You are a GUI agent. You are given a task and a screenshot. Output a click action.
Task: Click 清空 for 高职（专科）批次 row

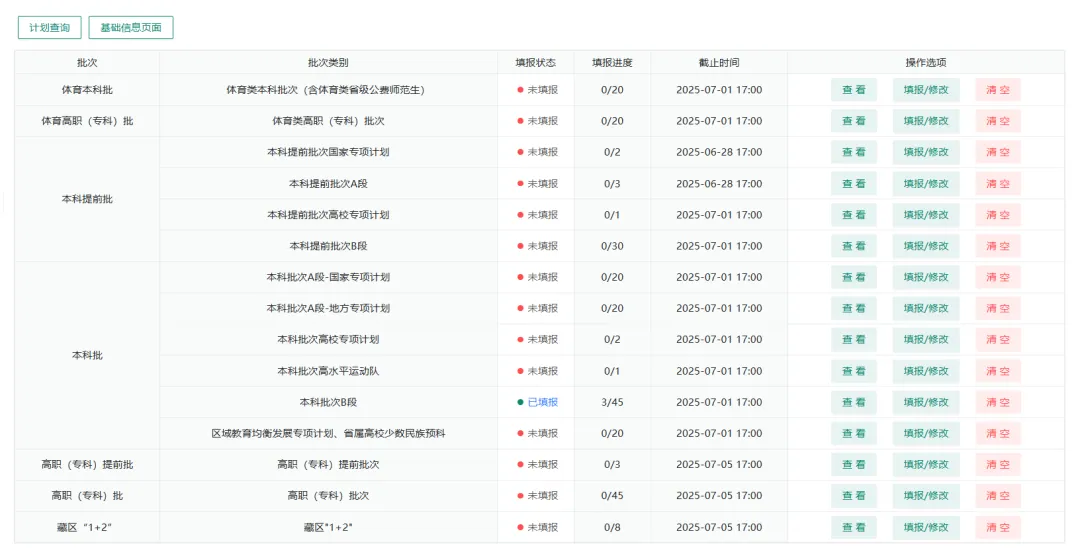click(x=997, y=496)
